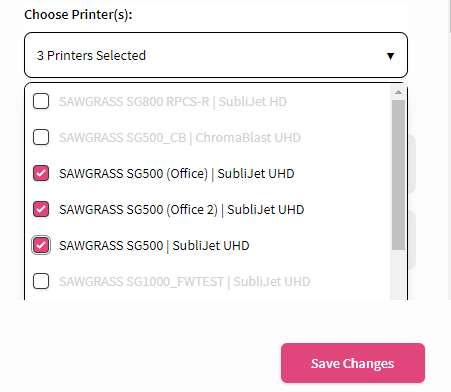Deselect the SG500 (Office 2) checkbox
Viewport: 451px width, 392px height.
(x=41, y=209)
